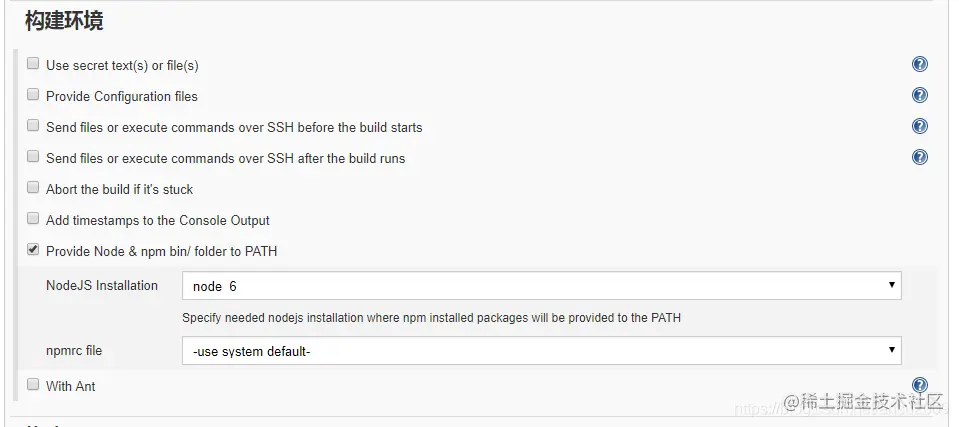959x427 pixels.
Task: Show help for SSH before the build starts
Action: [x=920, y=127]
